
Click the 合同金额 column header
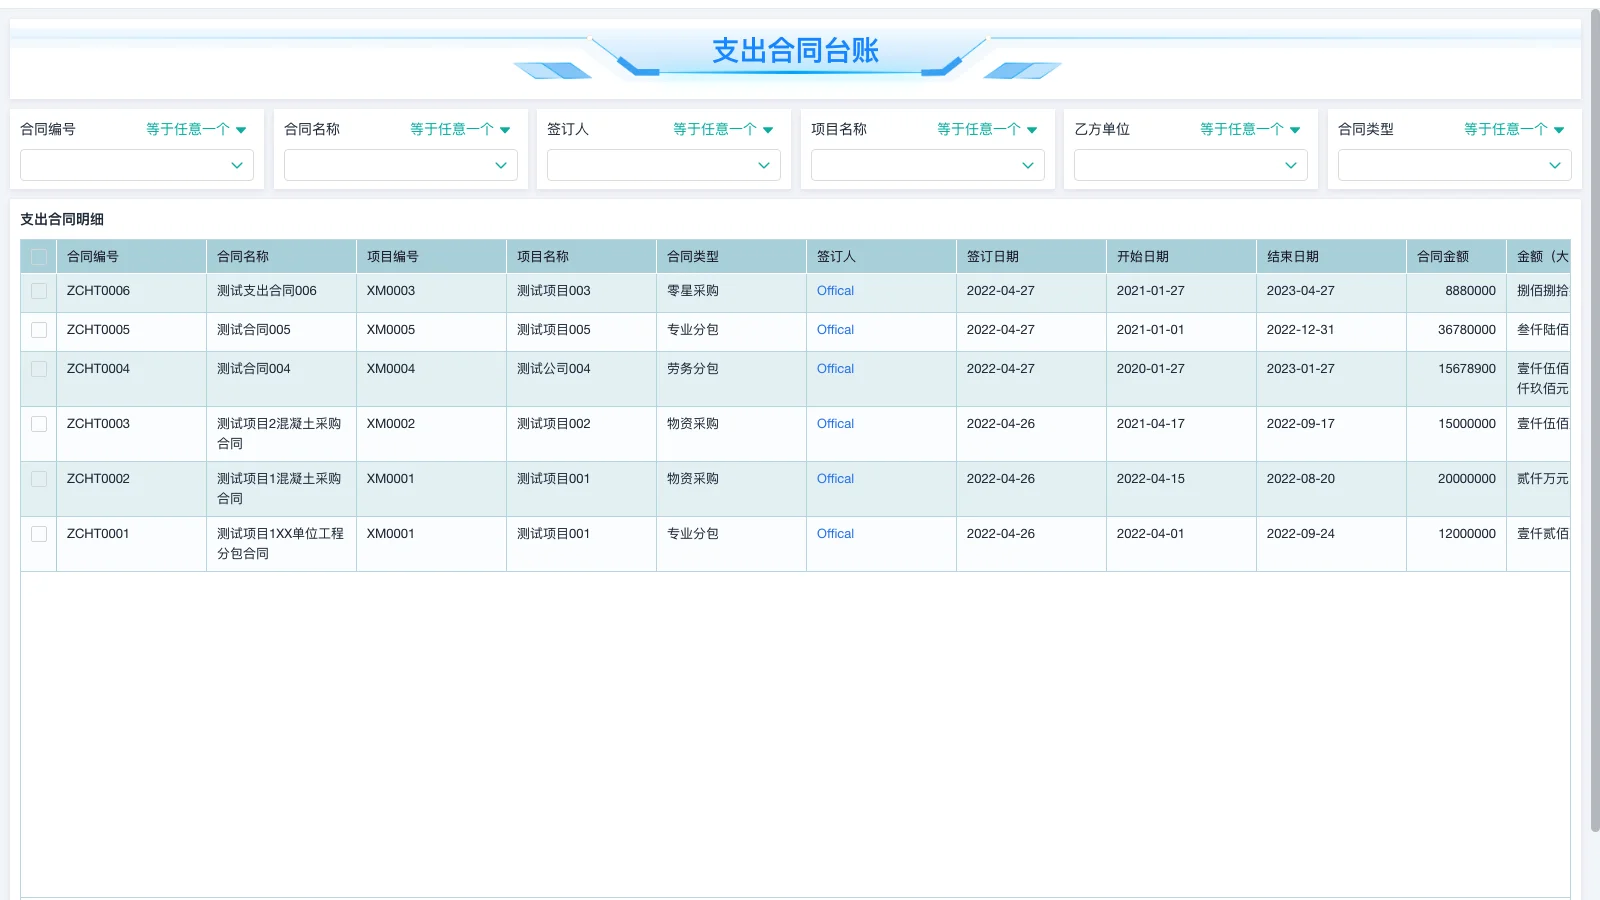1443,256
